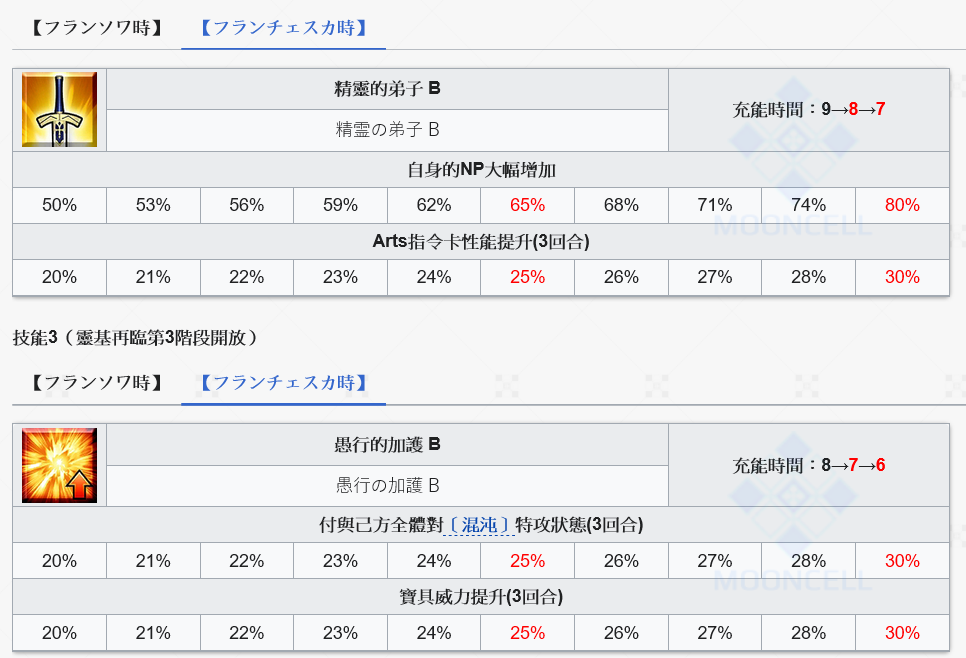Switch to lower フランチェスカ時 tab

click(x=283, y=382)
